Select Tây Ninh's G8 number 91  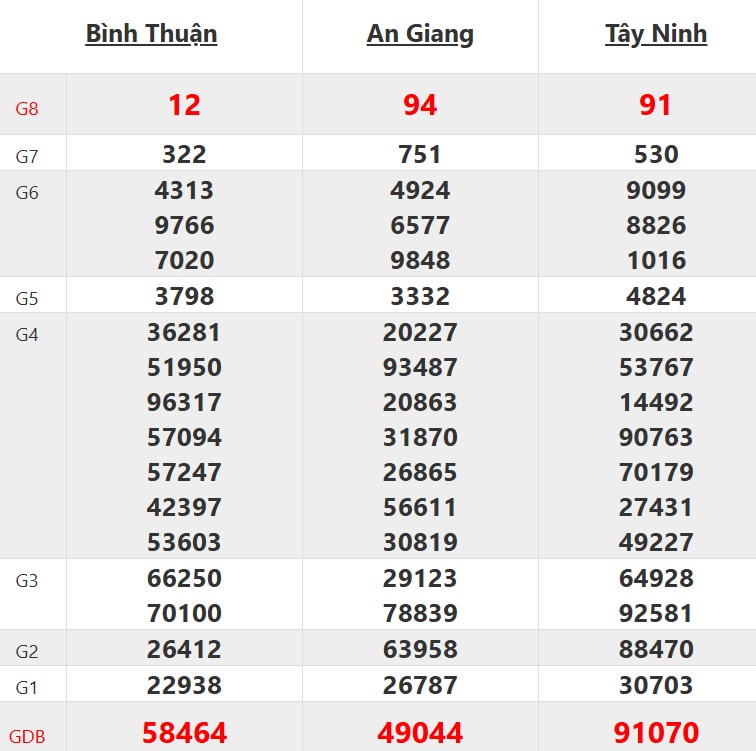click(655, 105)
